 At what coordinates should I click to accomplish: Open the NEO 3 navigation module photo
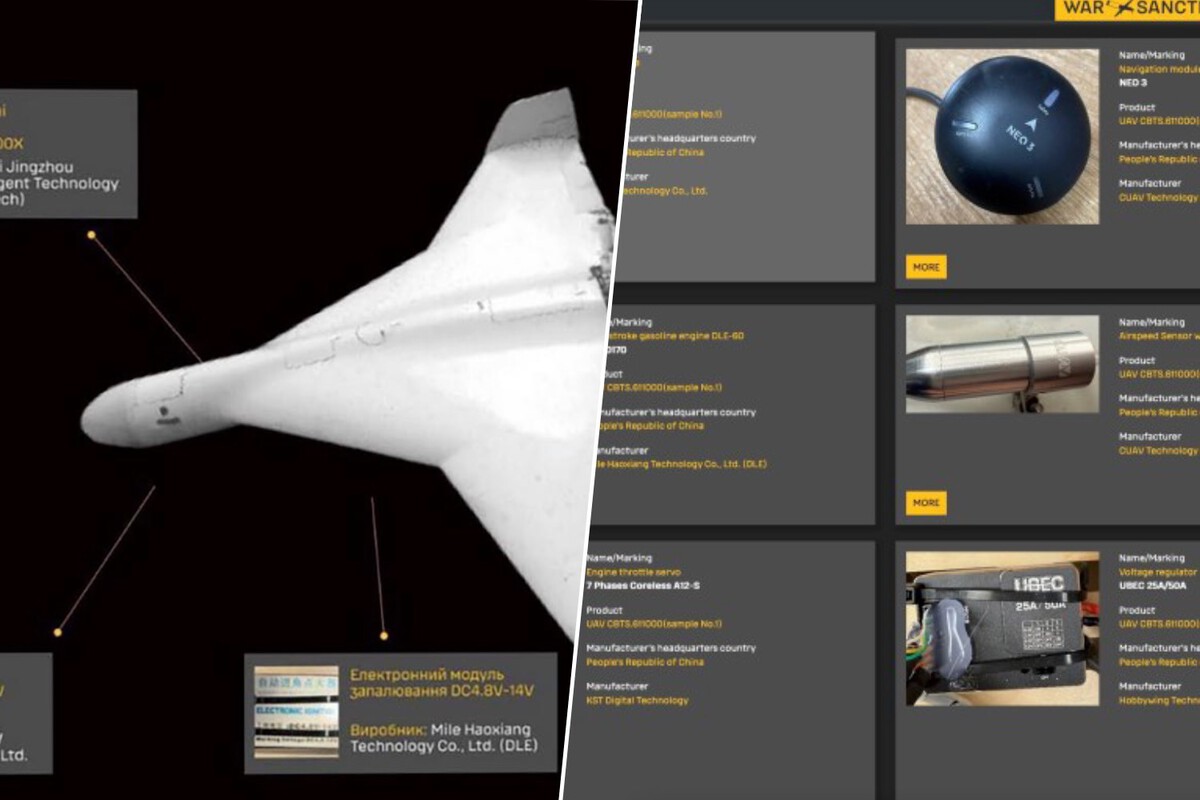click(1001, 138)
